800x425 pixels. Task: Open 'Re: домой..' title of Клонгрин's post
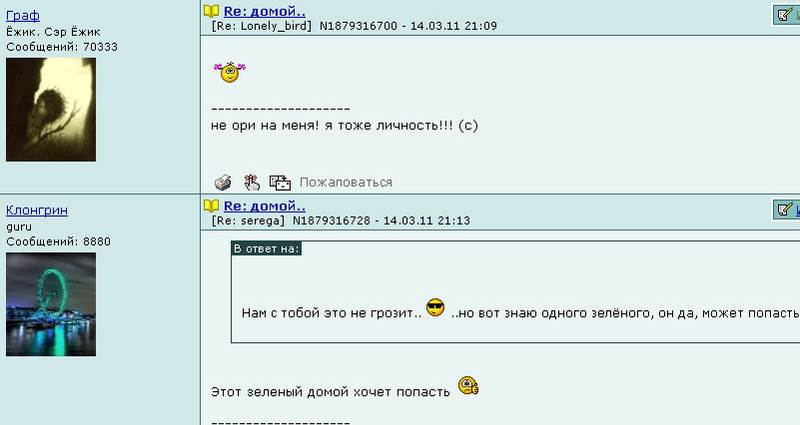point(264,206)
